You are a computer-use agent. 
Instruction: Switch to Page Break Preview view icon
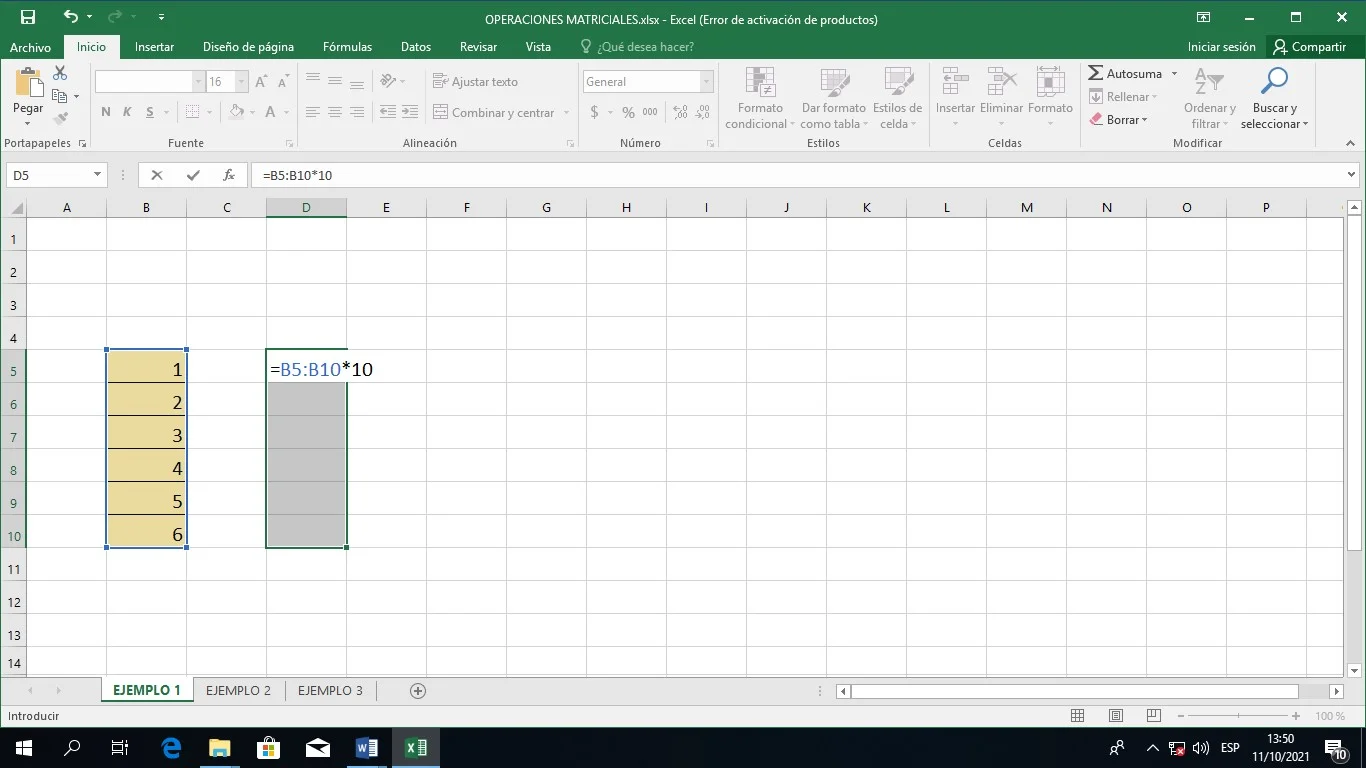(x=1153, y=716)
